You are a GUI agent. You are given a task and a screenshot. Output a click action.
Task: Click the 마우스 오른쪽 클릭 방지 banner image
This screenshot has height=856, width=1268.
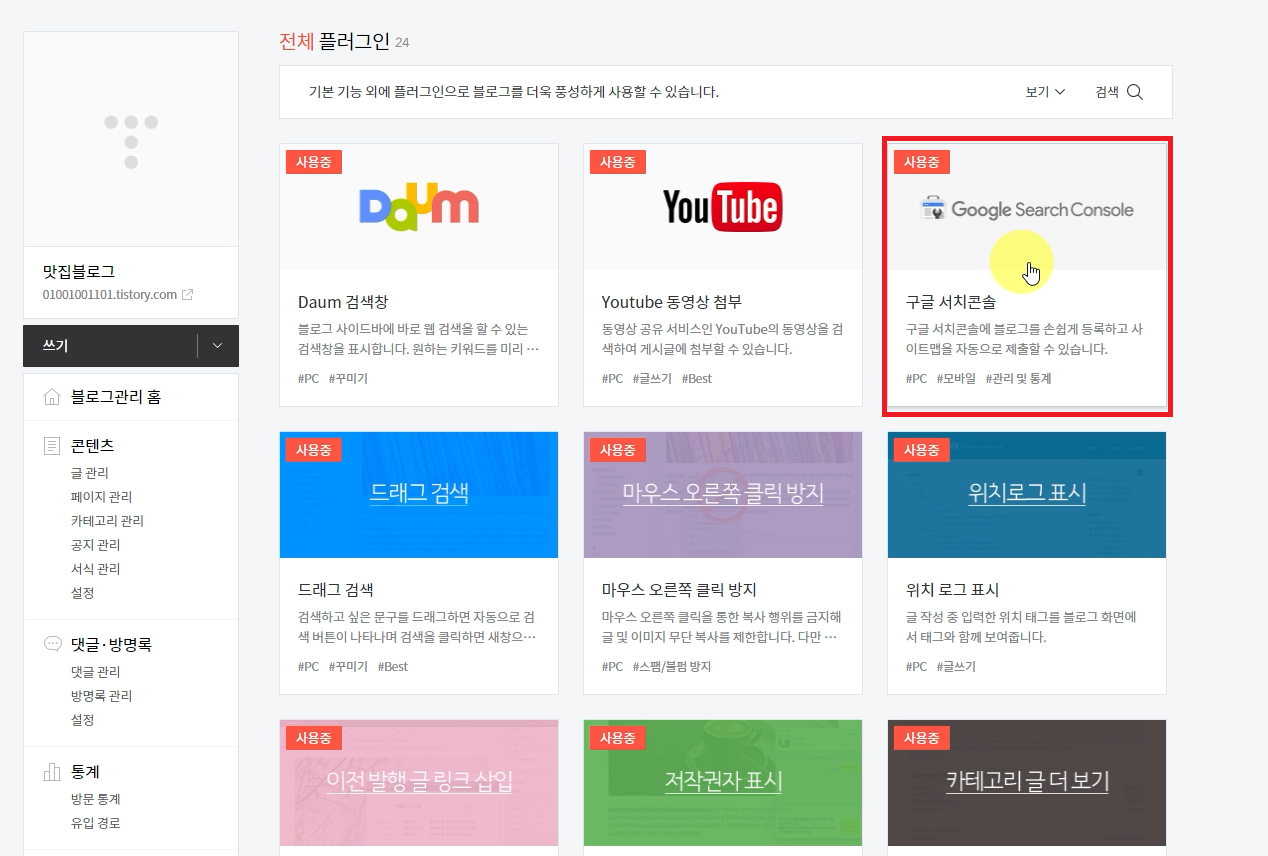click(x=723, y=495)
